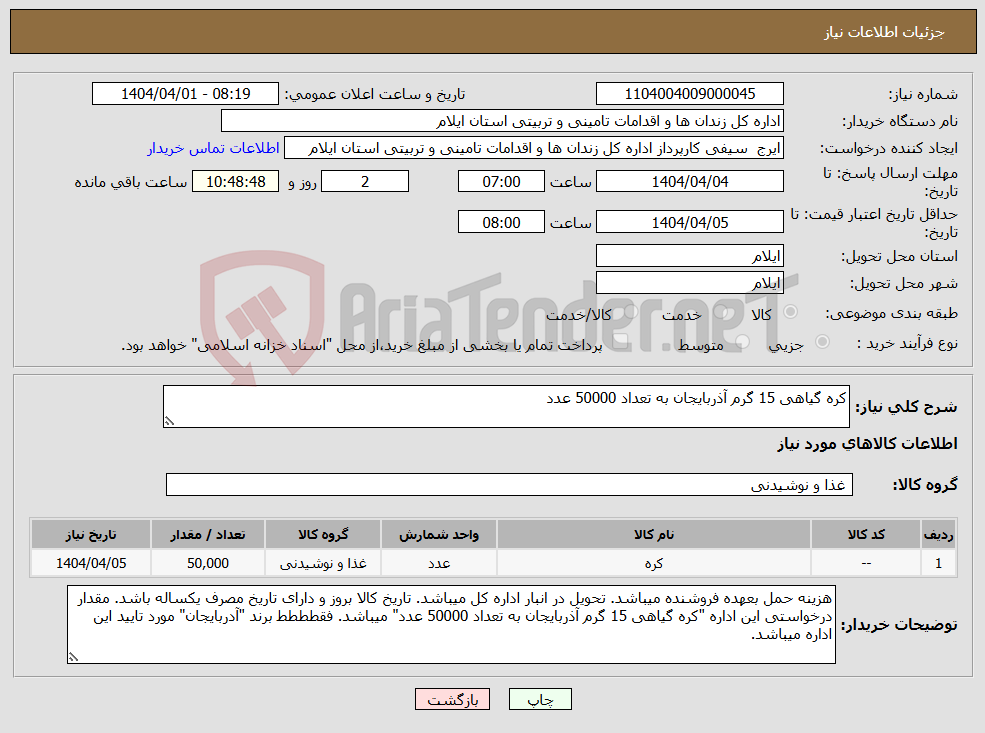Click the description area resize handle
The width and height of the screenshot is (985, 733).
click(169, 421)
